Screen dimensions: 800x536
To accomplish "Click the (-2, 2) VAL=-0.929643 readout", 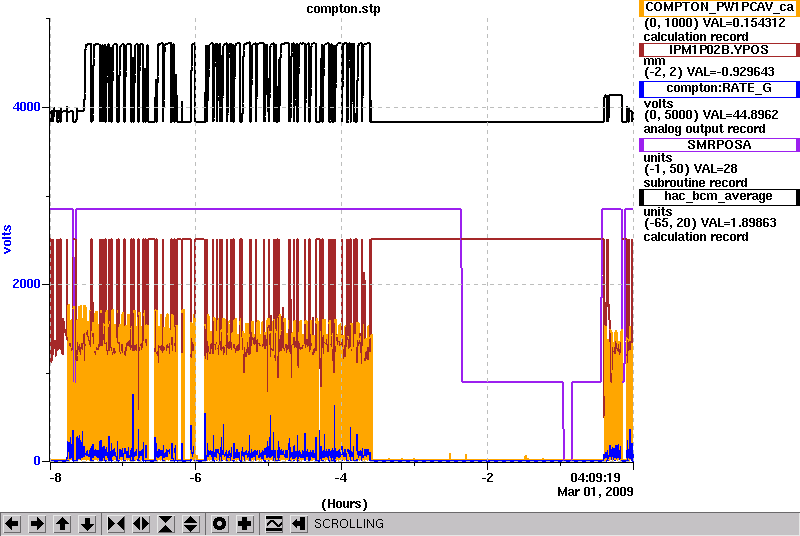I will tap(709, 72).
